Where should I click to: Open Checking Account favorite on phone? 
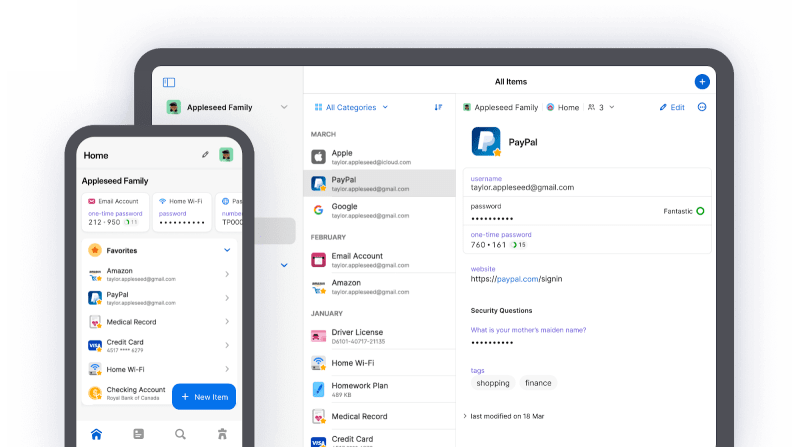click(127, 393)
